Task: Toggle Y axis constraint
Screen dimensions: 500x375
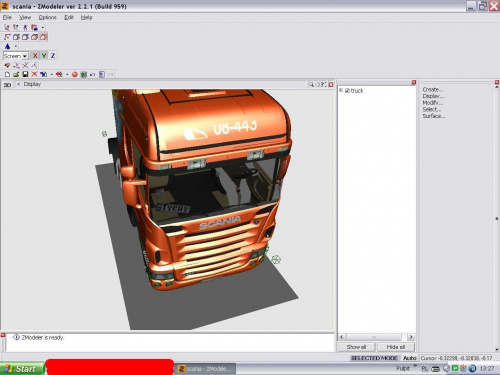Action: [44, 56]
